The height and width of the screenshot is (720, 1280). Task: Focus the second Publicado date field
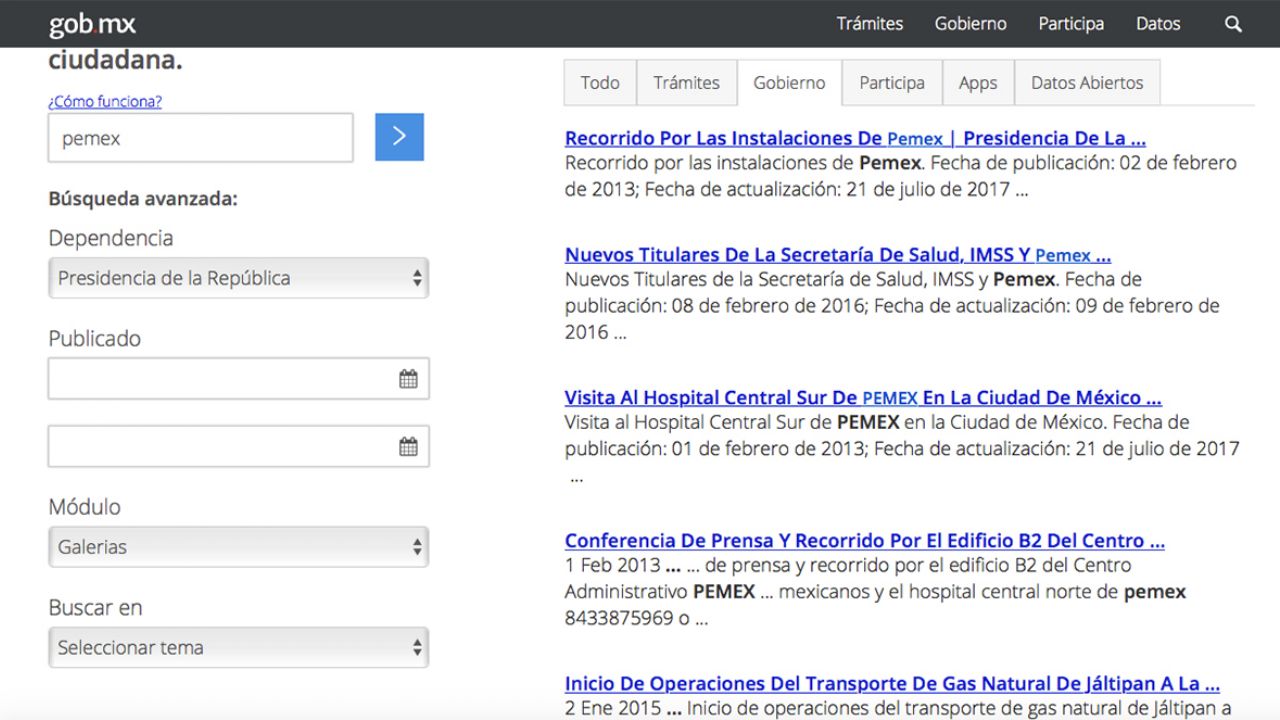[x=238, y=447]
